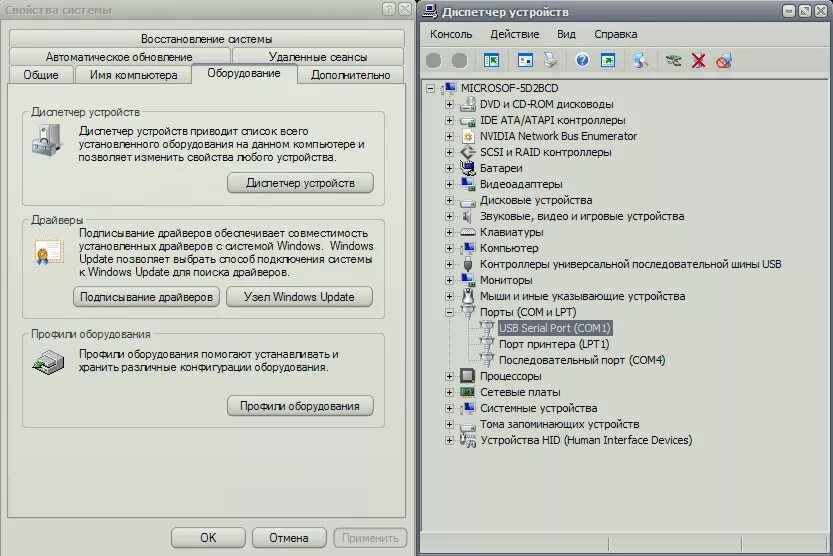
Task: Open Properties via toolbar icon
Action: coord(525,61)
